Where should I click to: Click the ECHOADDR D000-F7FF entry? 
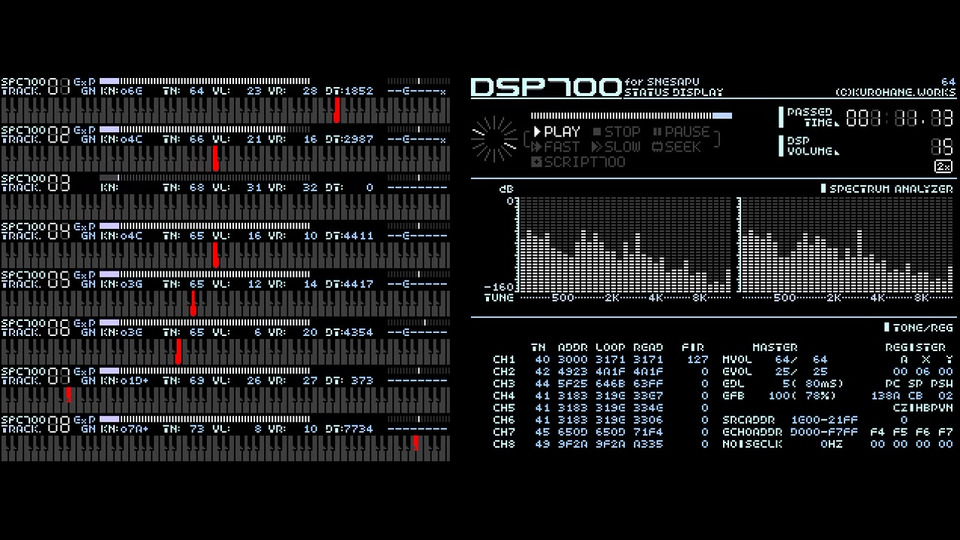coord(790,432)
